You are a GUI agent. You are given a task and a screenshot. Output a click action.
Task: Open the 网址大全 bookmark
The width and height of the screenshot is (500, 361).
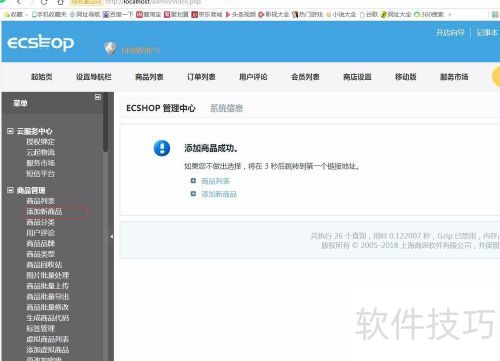[x=396, y=14]
